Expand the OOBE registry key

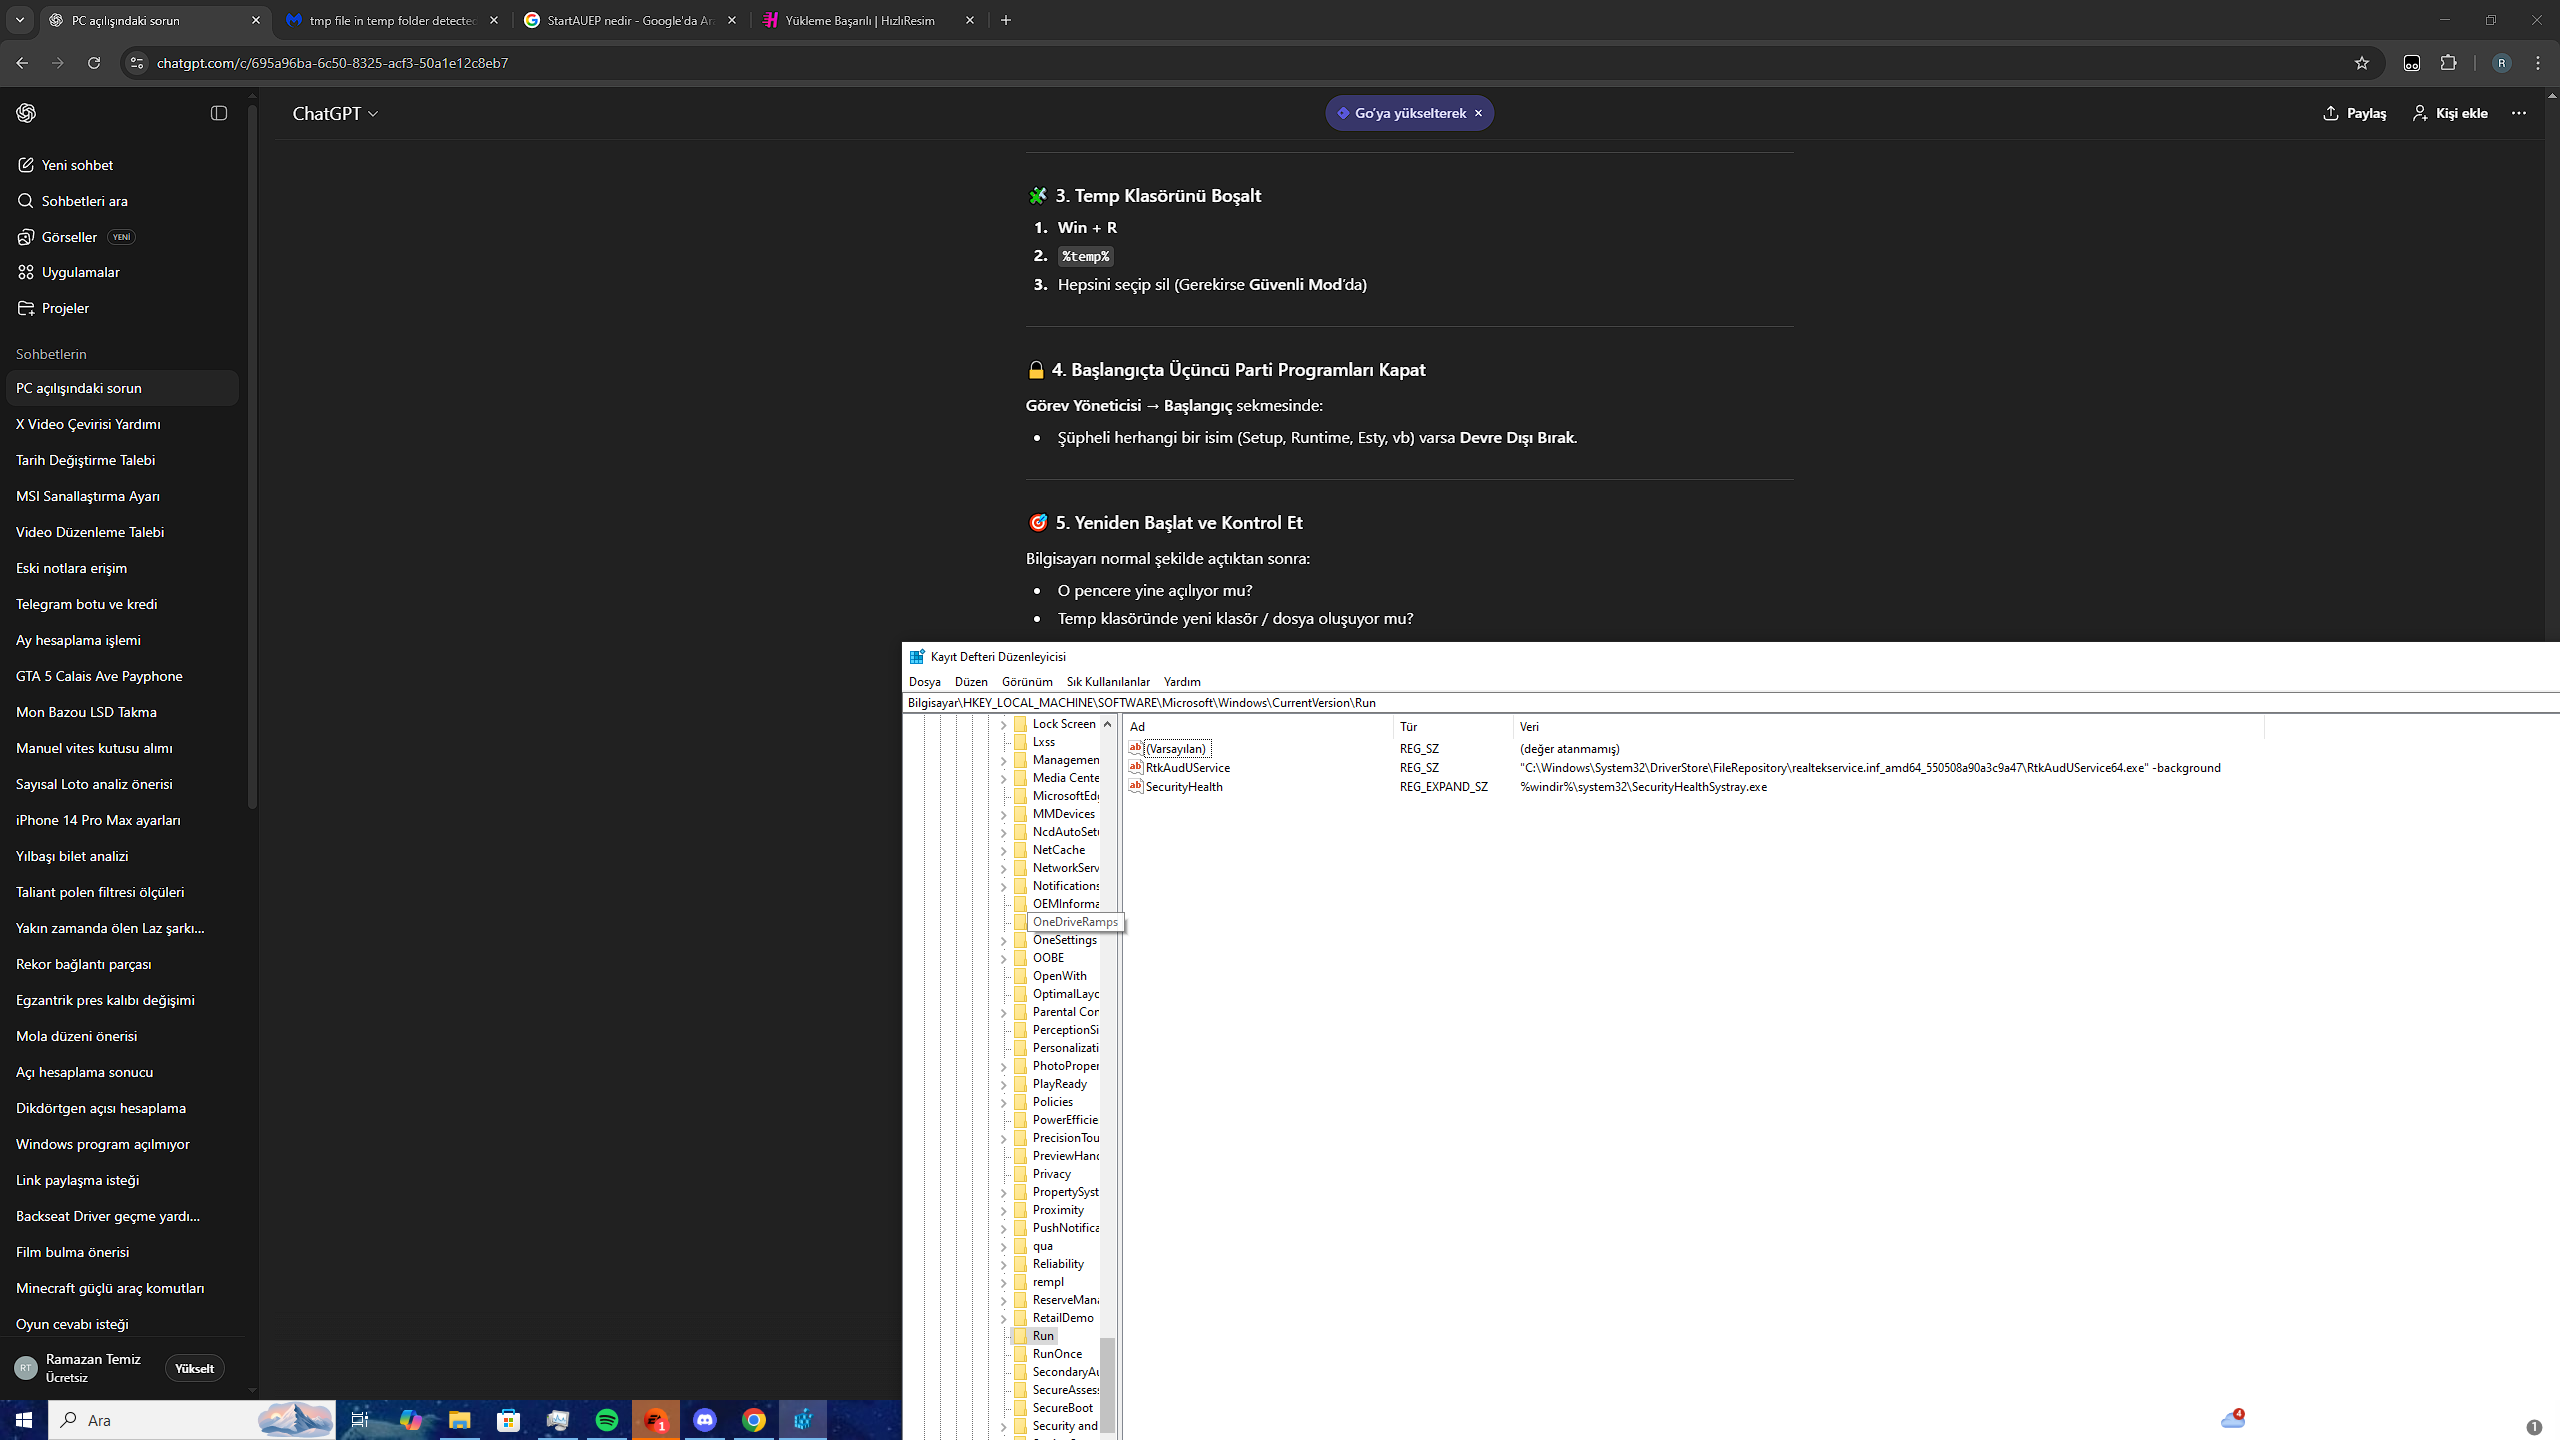point(1004,958)
